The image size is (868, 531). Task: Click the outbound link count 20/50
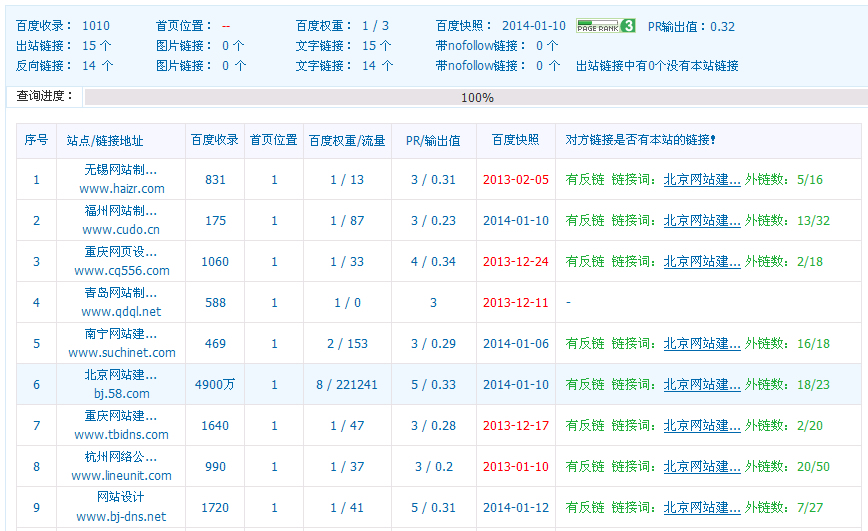pos(813,467)
